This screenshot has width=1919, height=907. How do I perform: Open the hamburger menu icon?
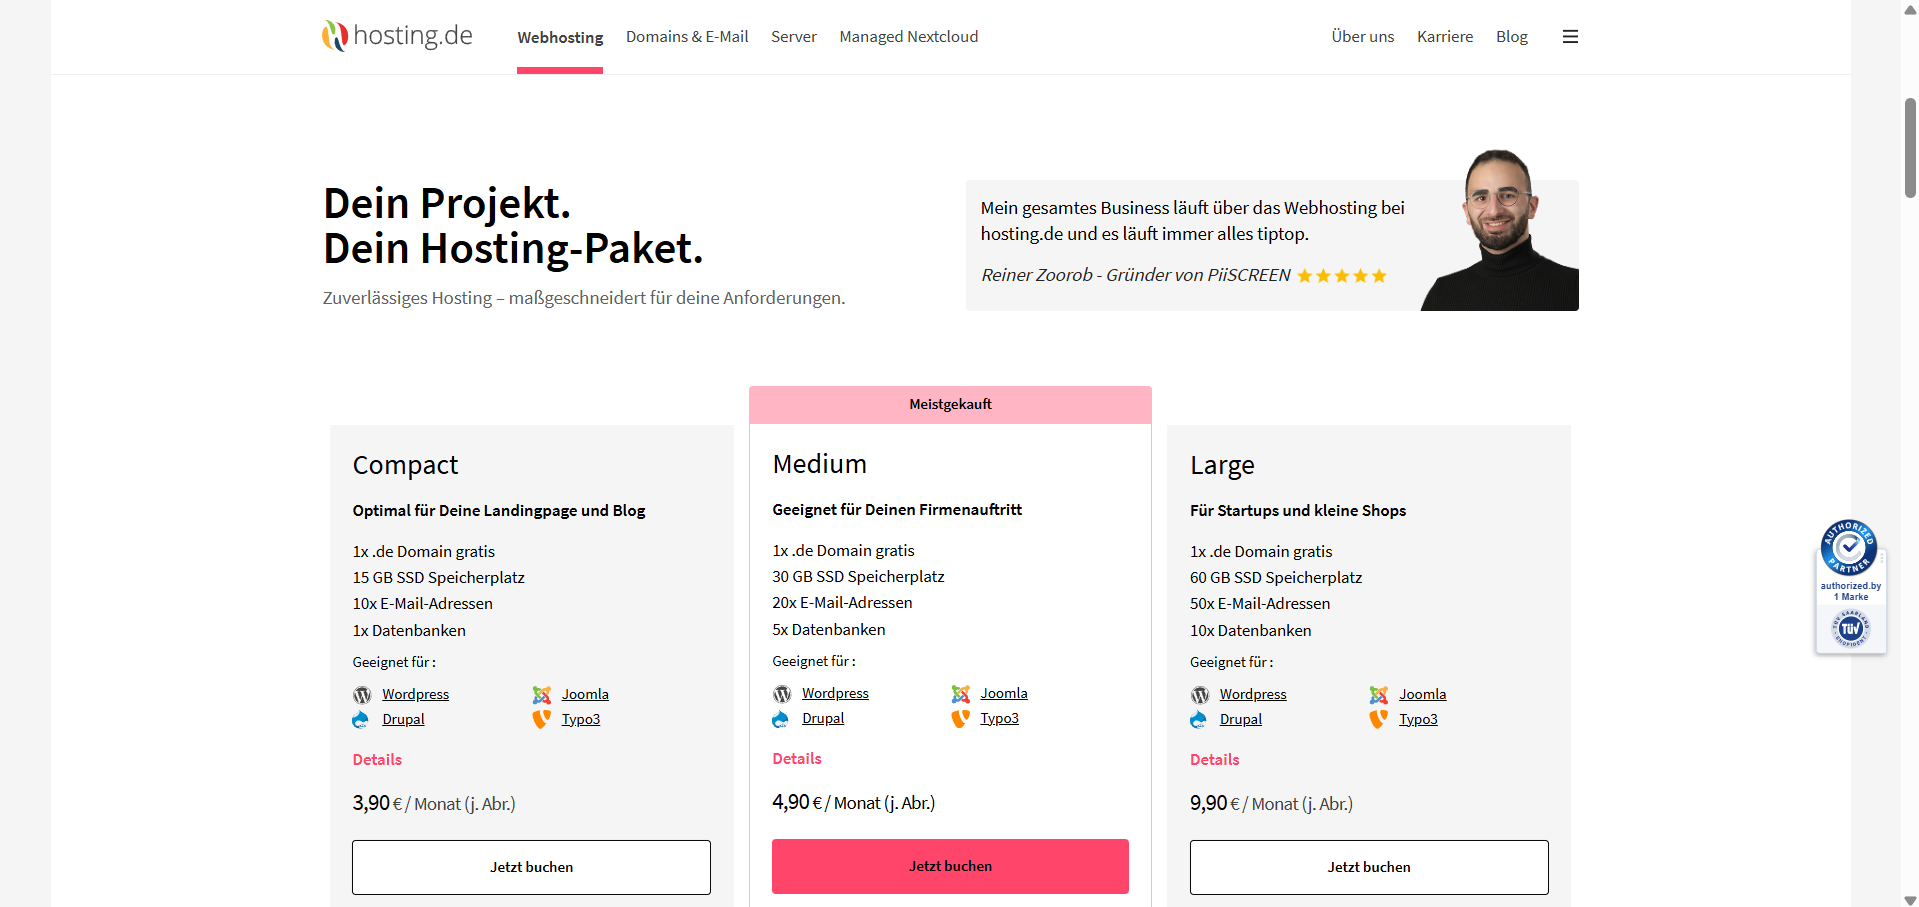coord(1570,37)
